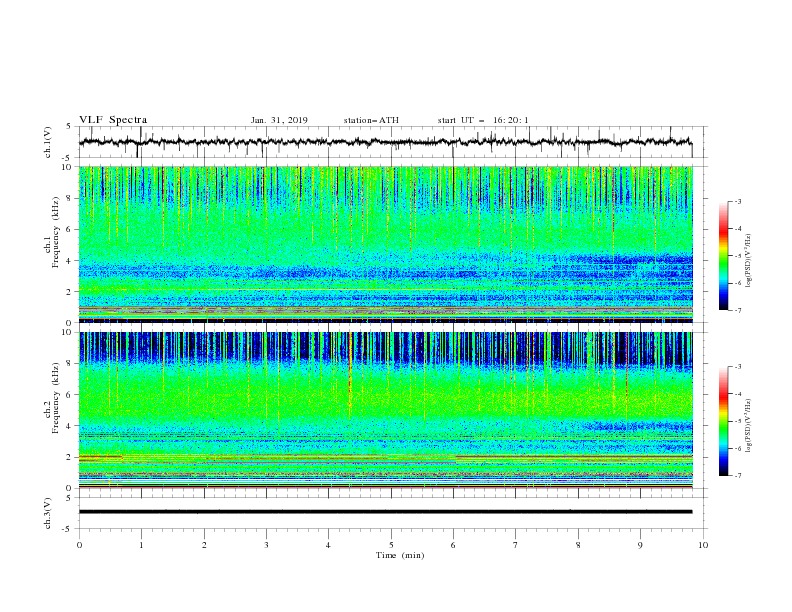Click the "-3" tick on upper color bar
The width and height of the screenshot is (792, 612).
pyautogui.click(x=738, y=201)
